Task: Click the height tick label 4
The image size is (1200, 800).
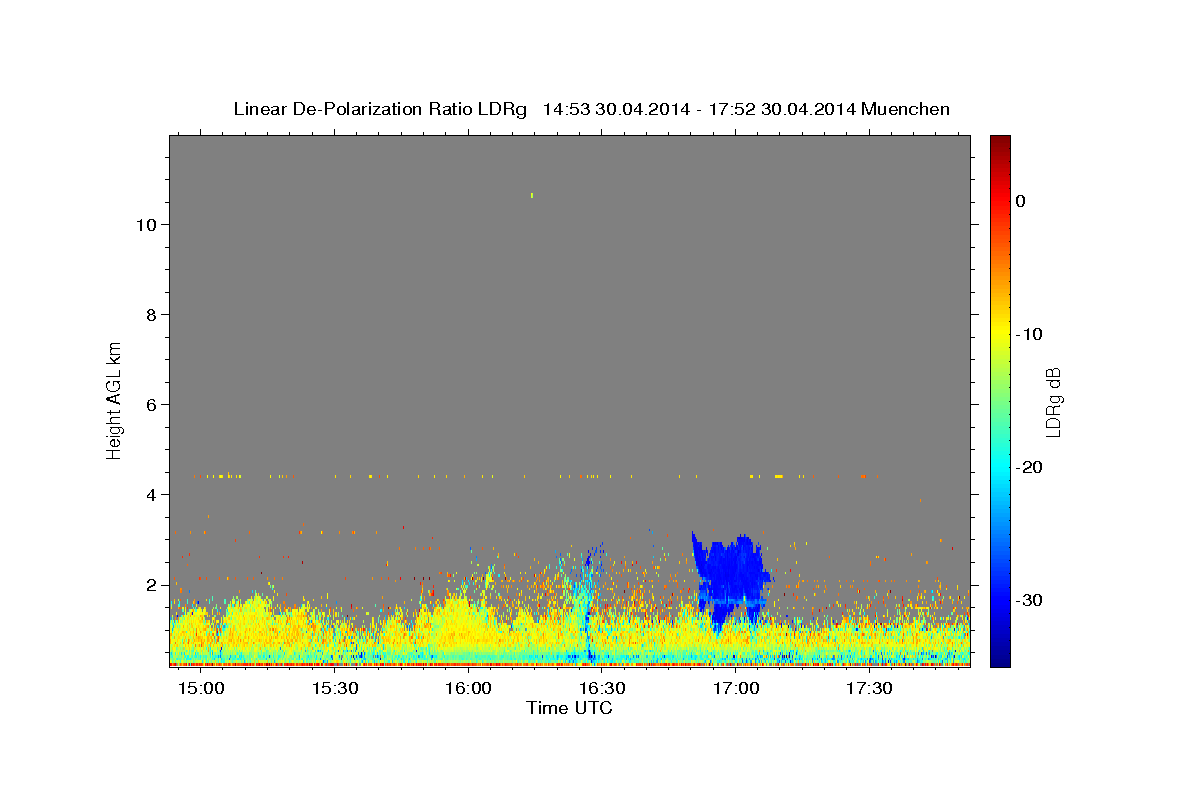Action: click(150, 495)
